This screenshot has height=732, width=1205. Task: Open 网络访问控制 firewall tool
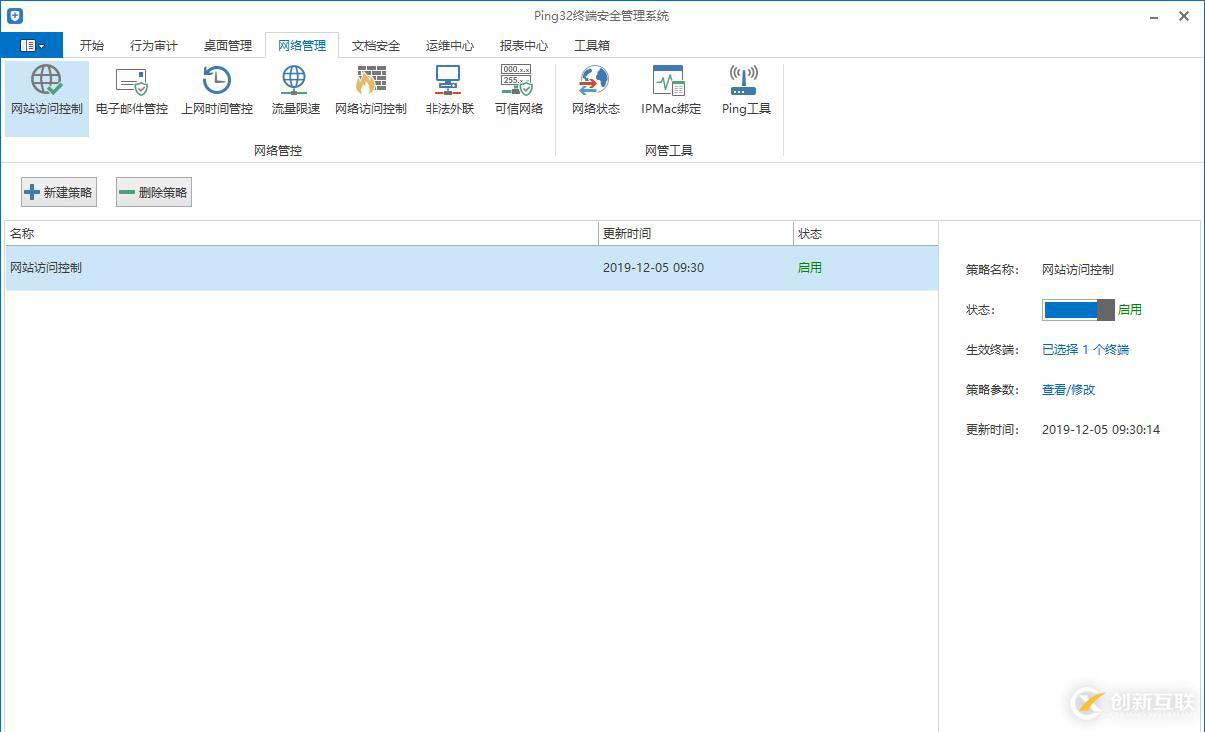click(371, 91)
